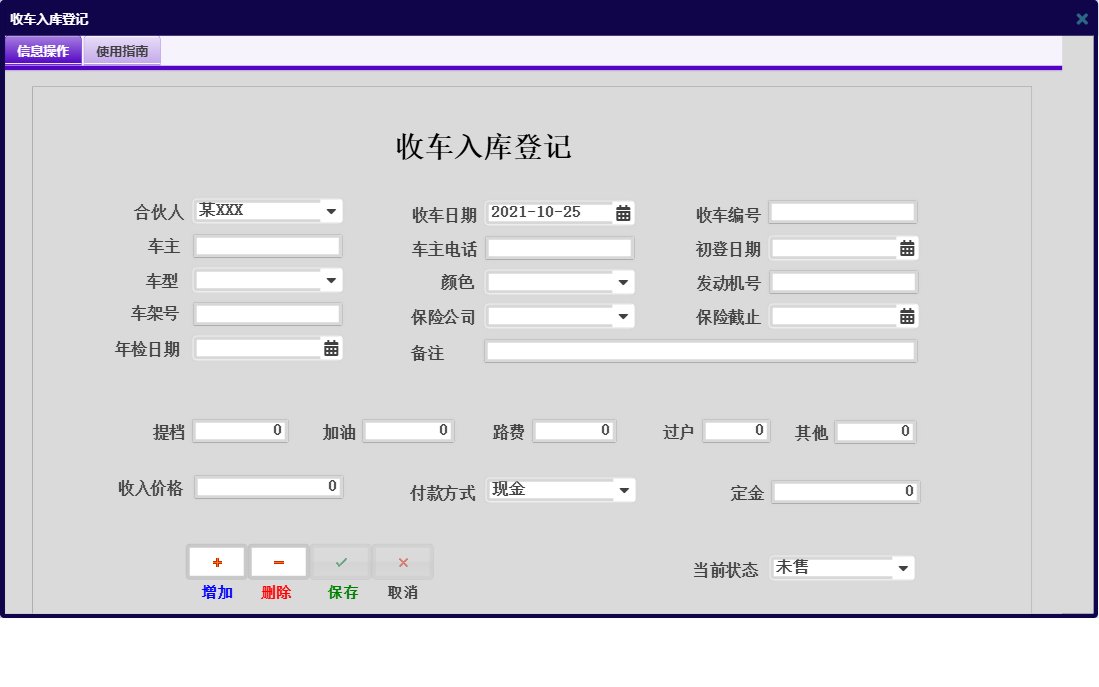Expand the 车型 dropdown

point(331,281)
